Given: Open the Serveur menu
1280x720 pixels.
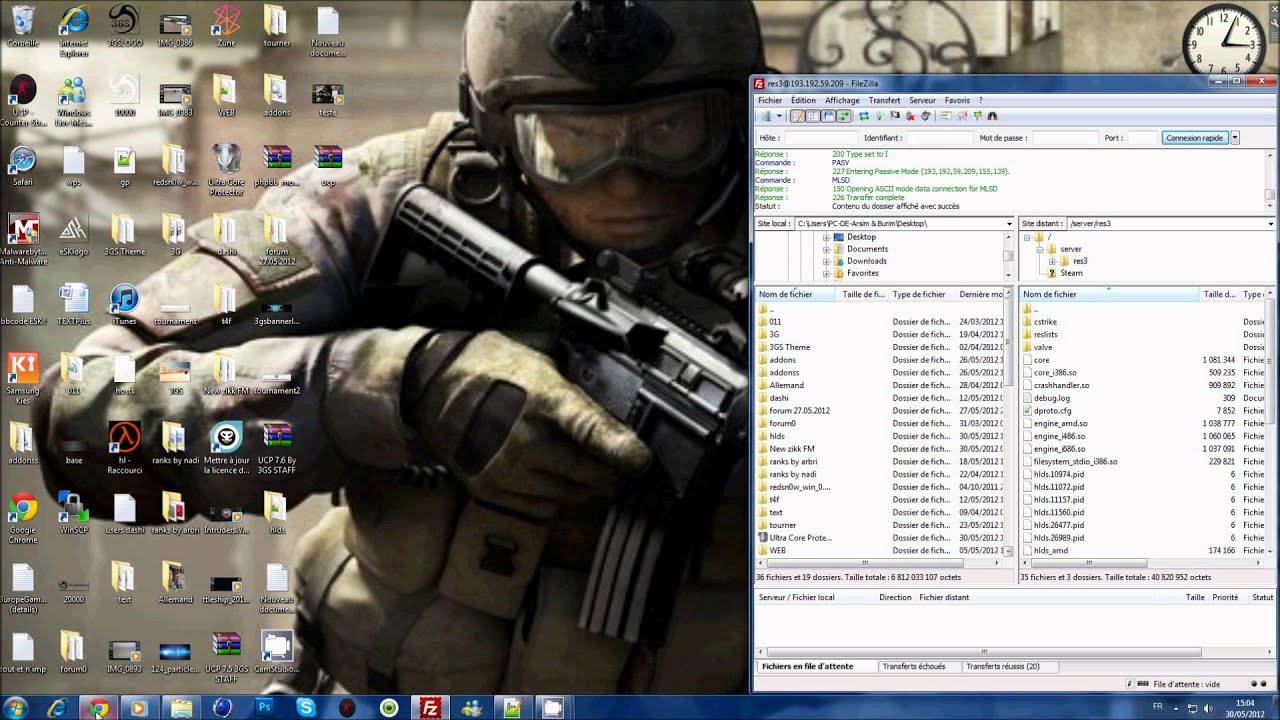Looking at the screenshot, I should coord(922,100).
